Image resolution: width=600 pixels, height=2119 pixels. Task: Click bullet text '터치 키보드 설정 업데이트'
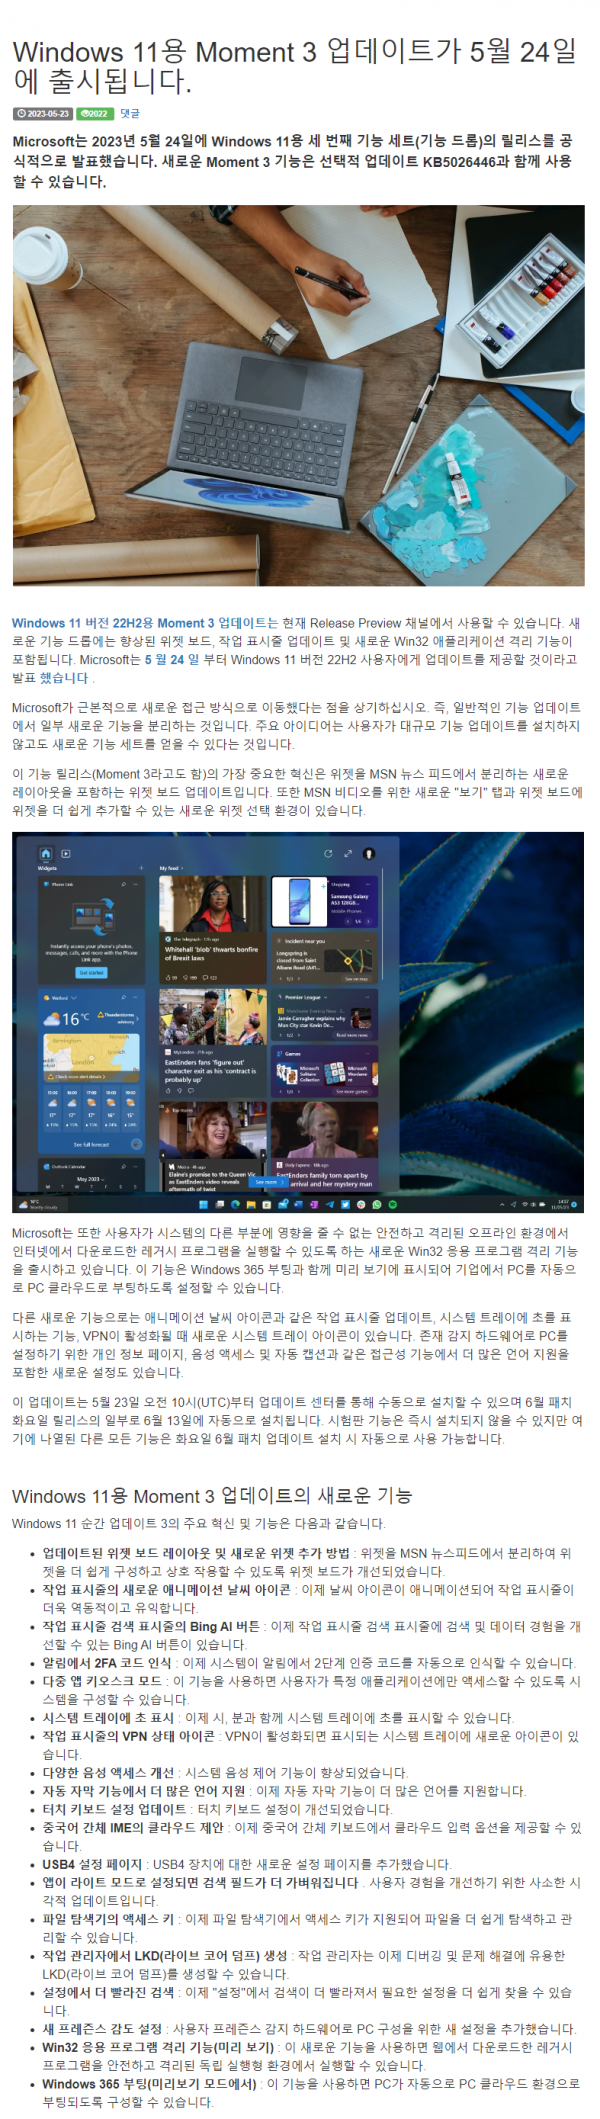click(x=114, y=1809)
